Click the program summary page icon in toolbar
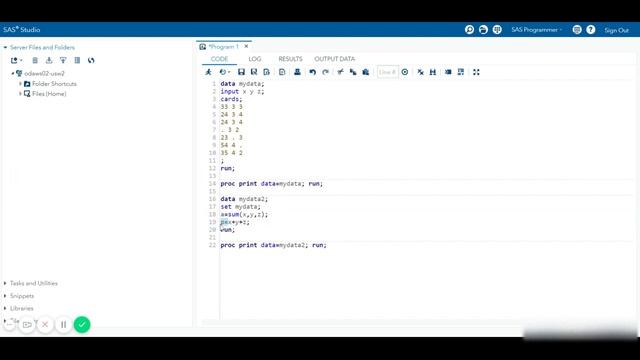640x360 pixels. pos(282,72)
